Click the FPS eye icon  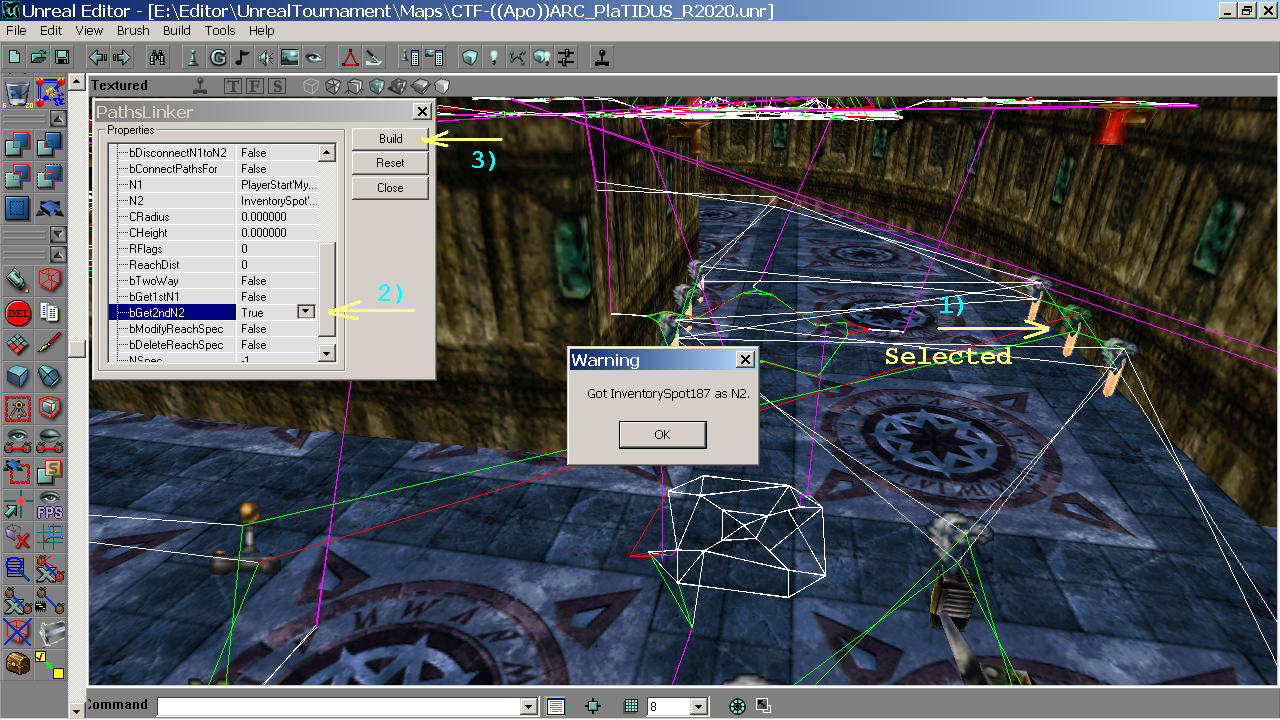pos(49,505)
